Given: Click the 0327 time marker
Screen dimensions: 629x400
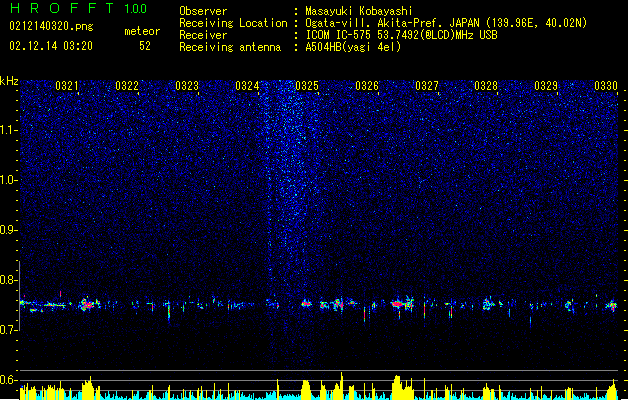Looking at the screenshot, I should coord(427,86).
